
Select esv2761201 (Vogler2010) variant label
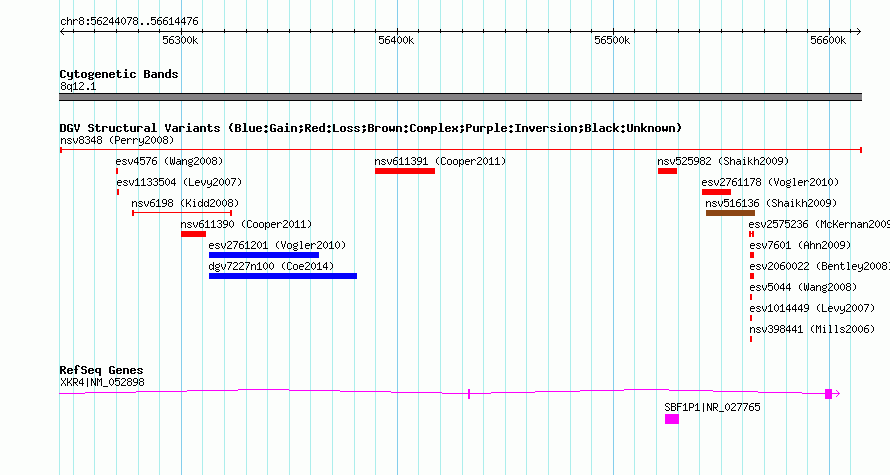277,245
